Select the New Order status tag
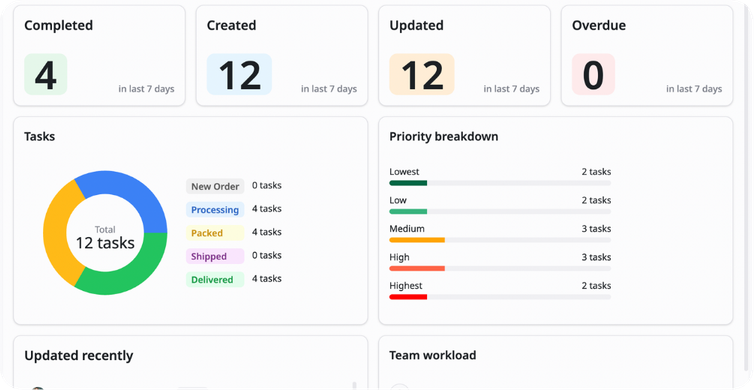 (x=215, y=186)
